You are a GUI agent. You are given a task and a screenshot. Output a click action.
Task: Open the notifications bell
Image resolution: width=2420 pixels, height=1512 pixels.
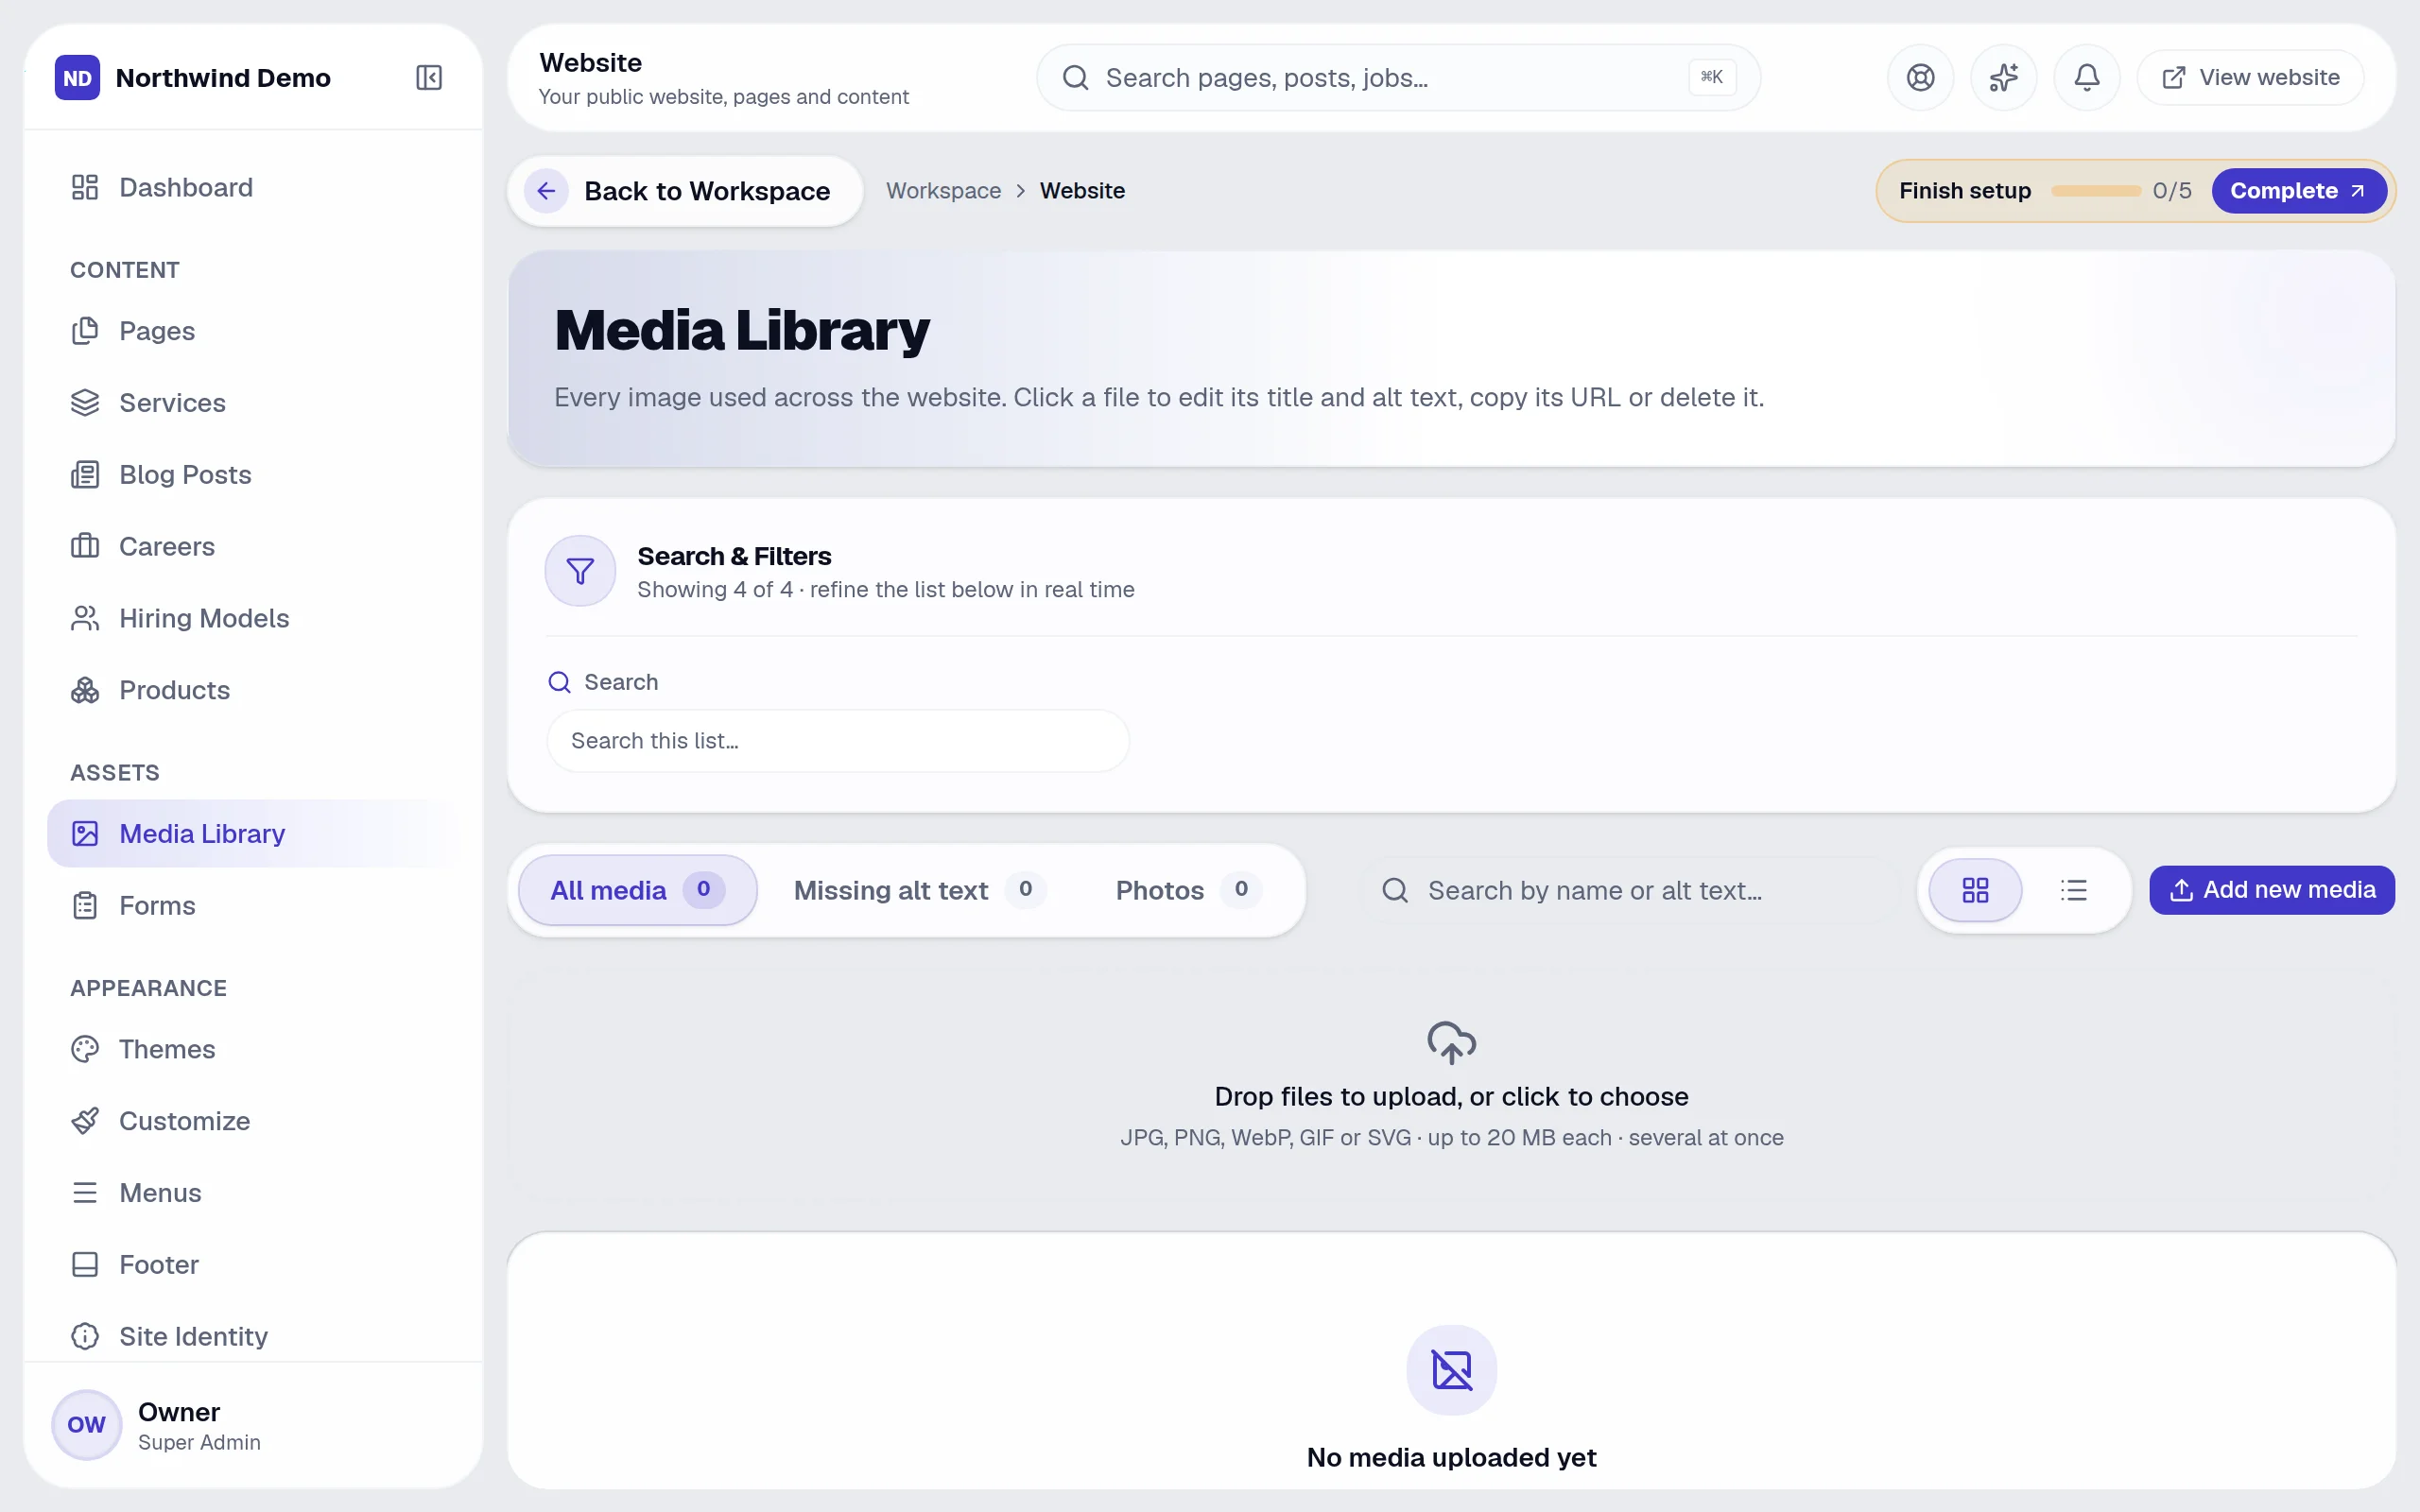2086,77
